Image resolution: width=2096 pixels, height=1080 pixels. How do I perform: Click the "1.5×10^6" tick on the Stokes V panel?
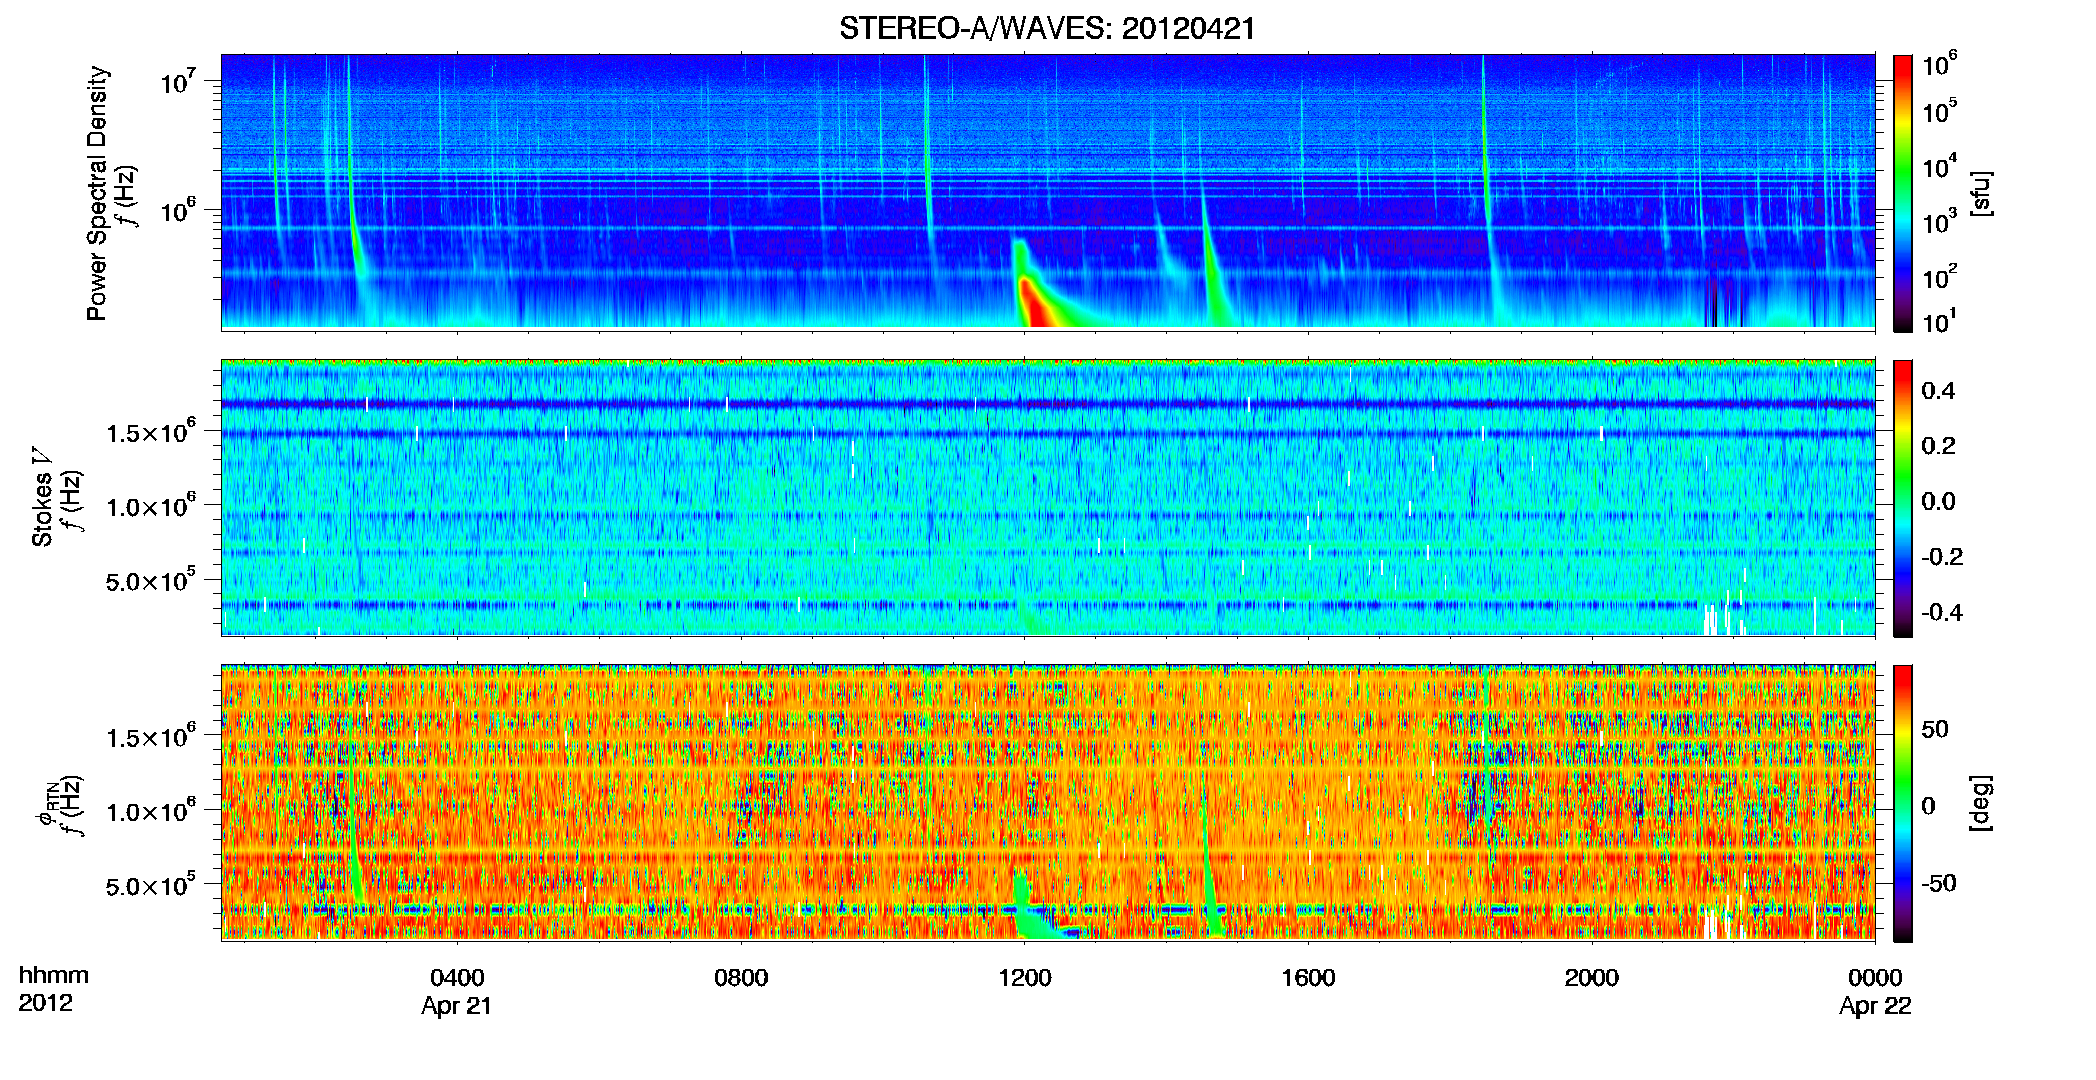[x=151, y=431]
